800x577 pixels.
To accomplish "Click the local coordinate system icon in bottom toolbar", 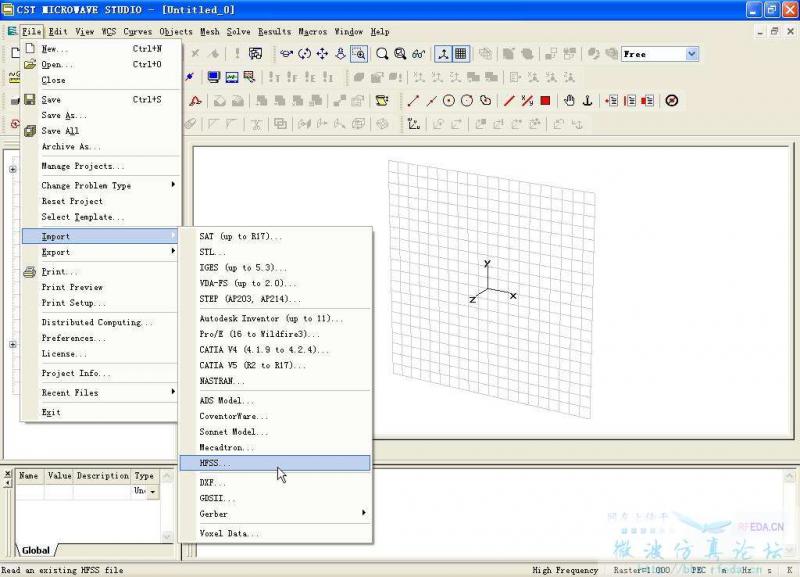I will point(414,124).
